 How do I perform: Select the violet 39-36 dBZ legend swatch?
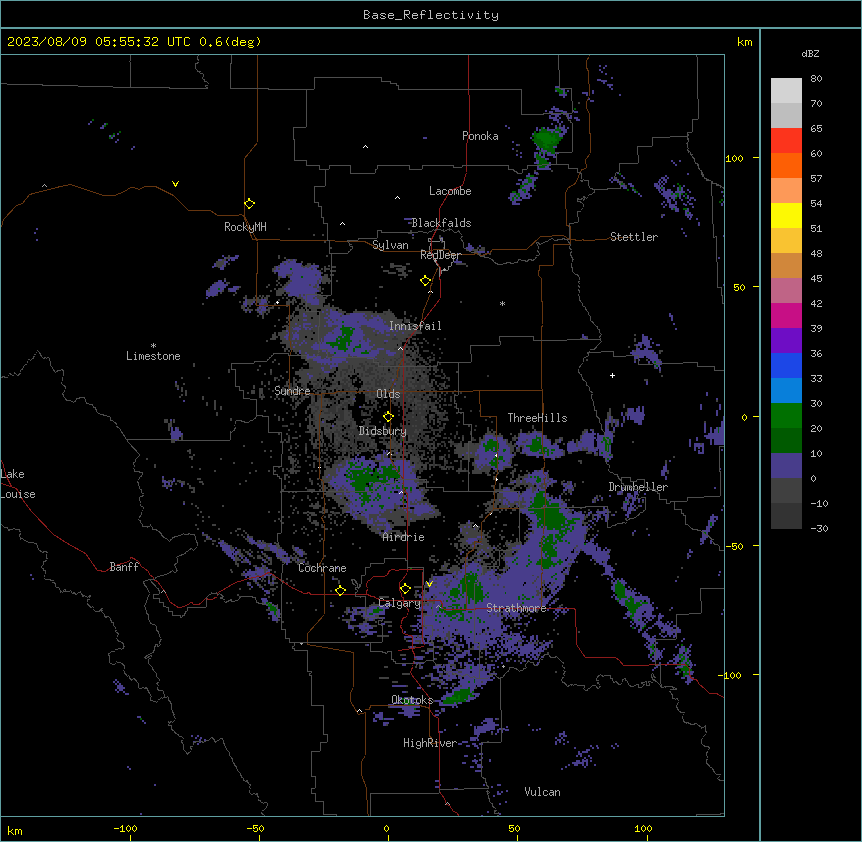point(786,341)
